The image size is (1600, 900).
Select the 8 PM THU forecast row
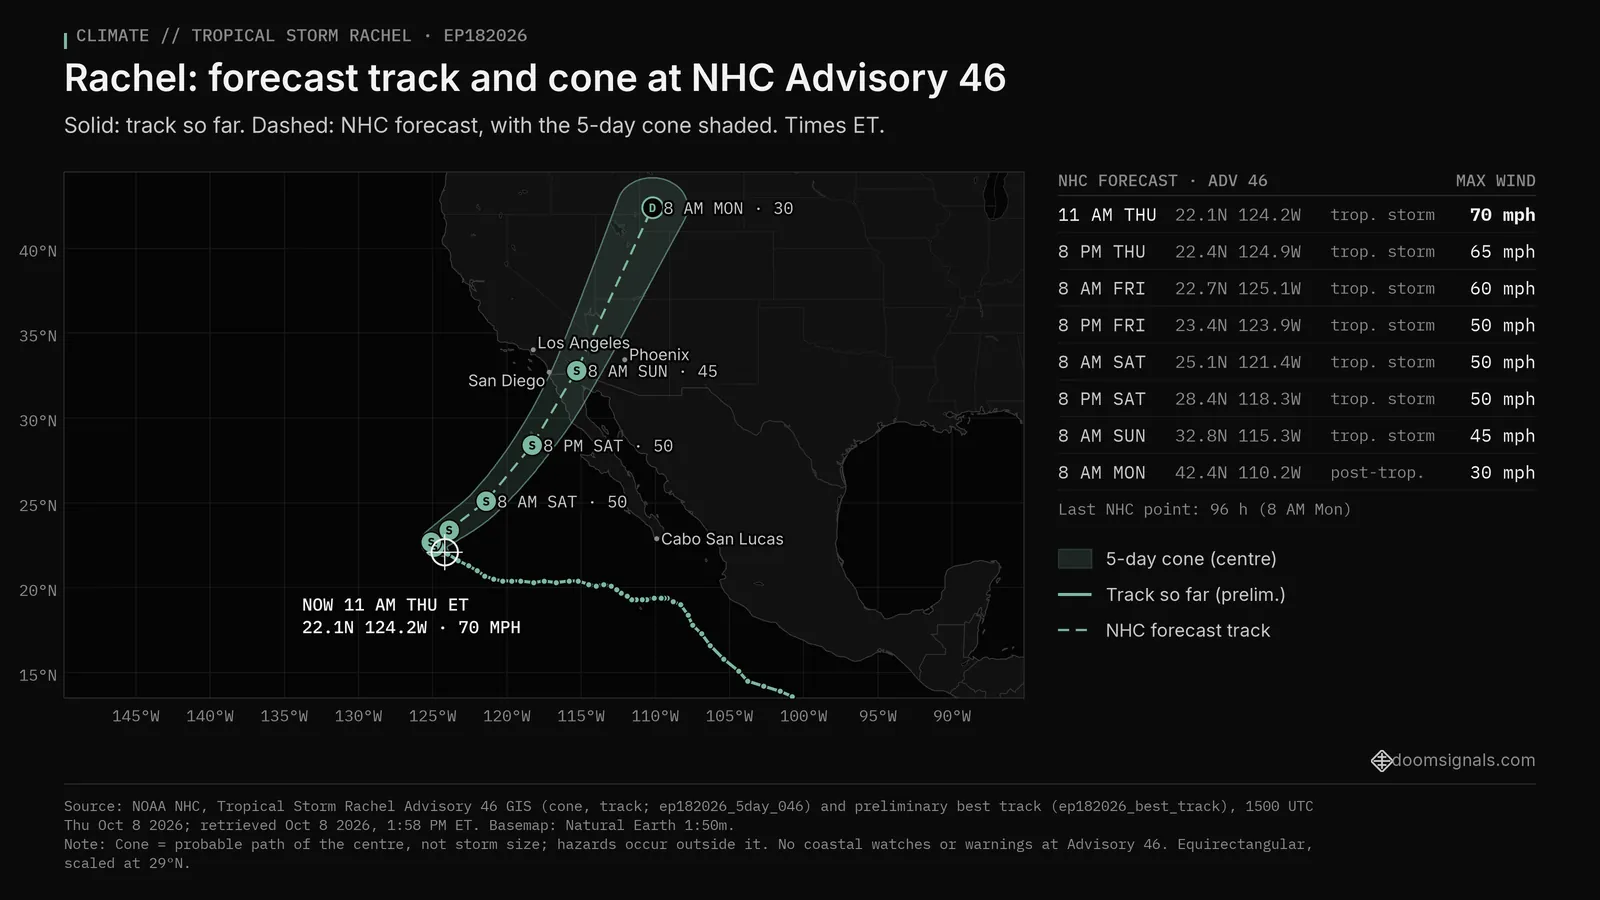[1297, 252]
